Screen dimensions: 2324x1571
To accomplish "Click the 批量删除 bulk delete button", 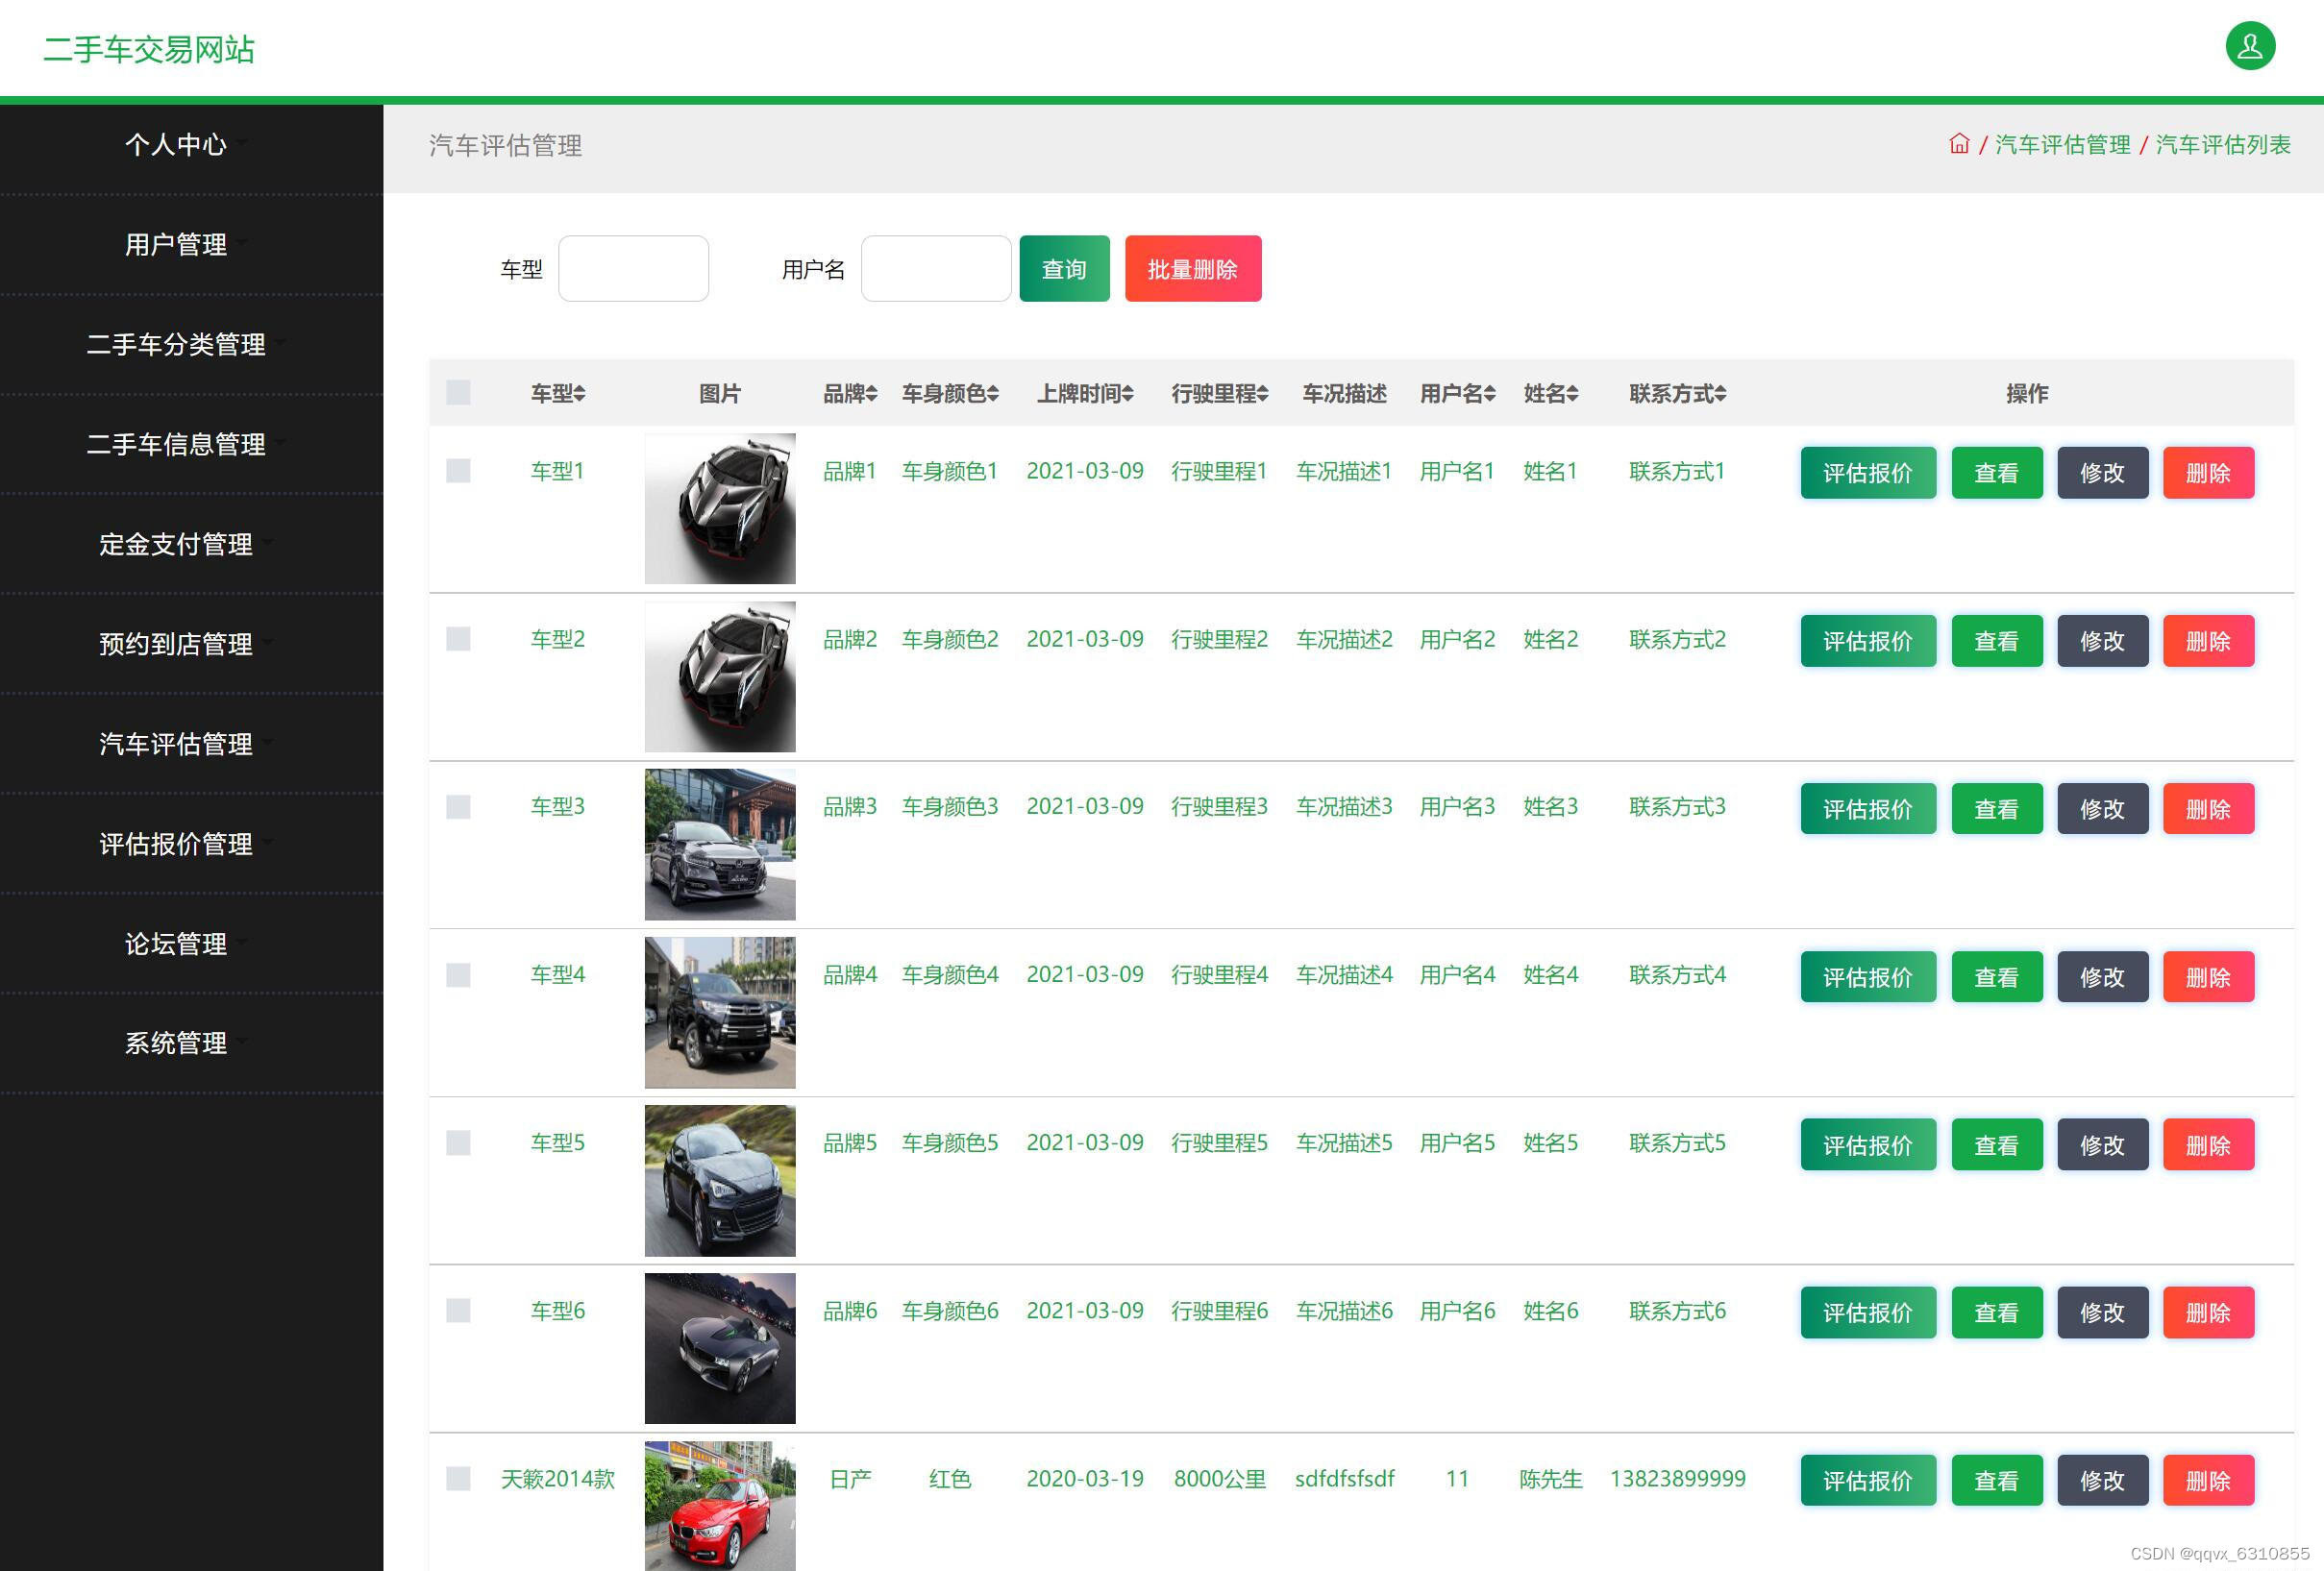I will (x=1193, y=268).
